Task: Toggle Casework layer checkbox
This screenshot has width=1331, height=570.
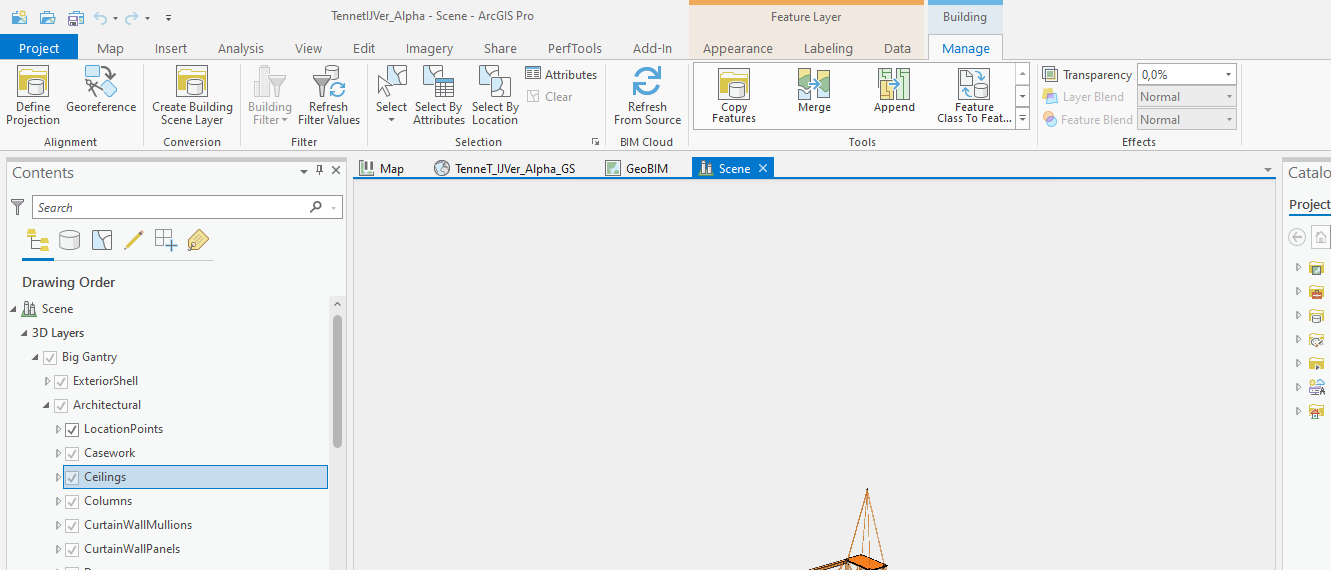Action: tap(72, 453)
